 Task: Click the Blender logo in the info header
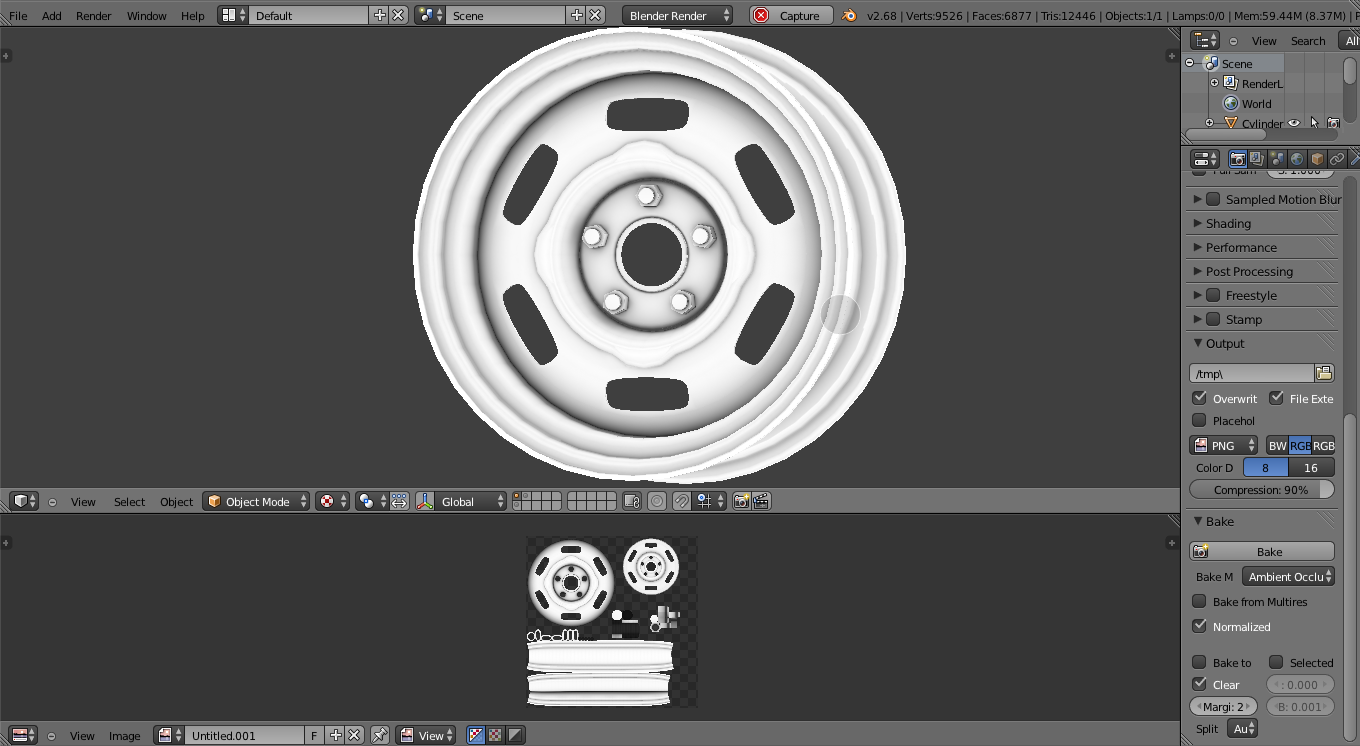point(849,15)
